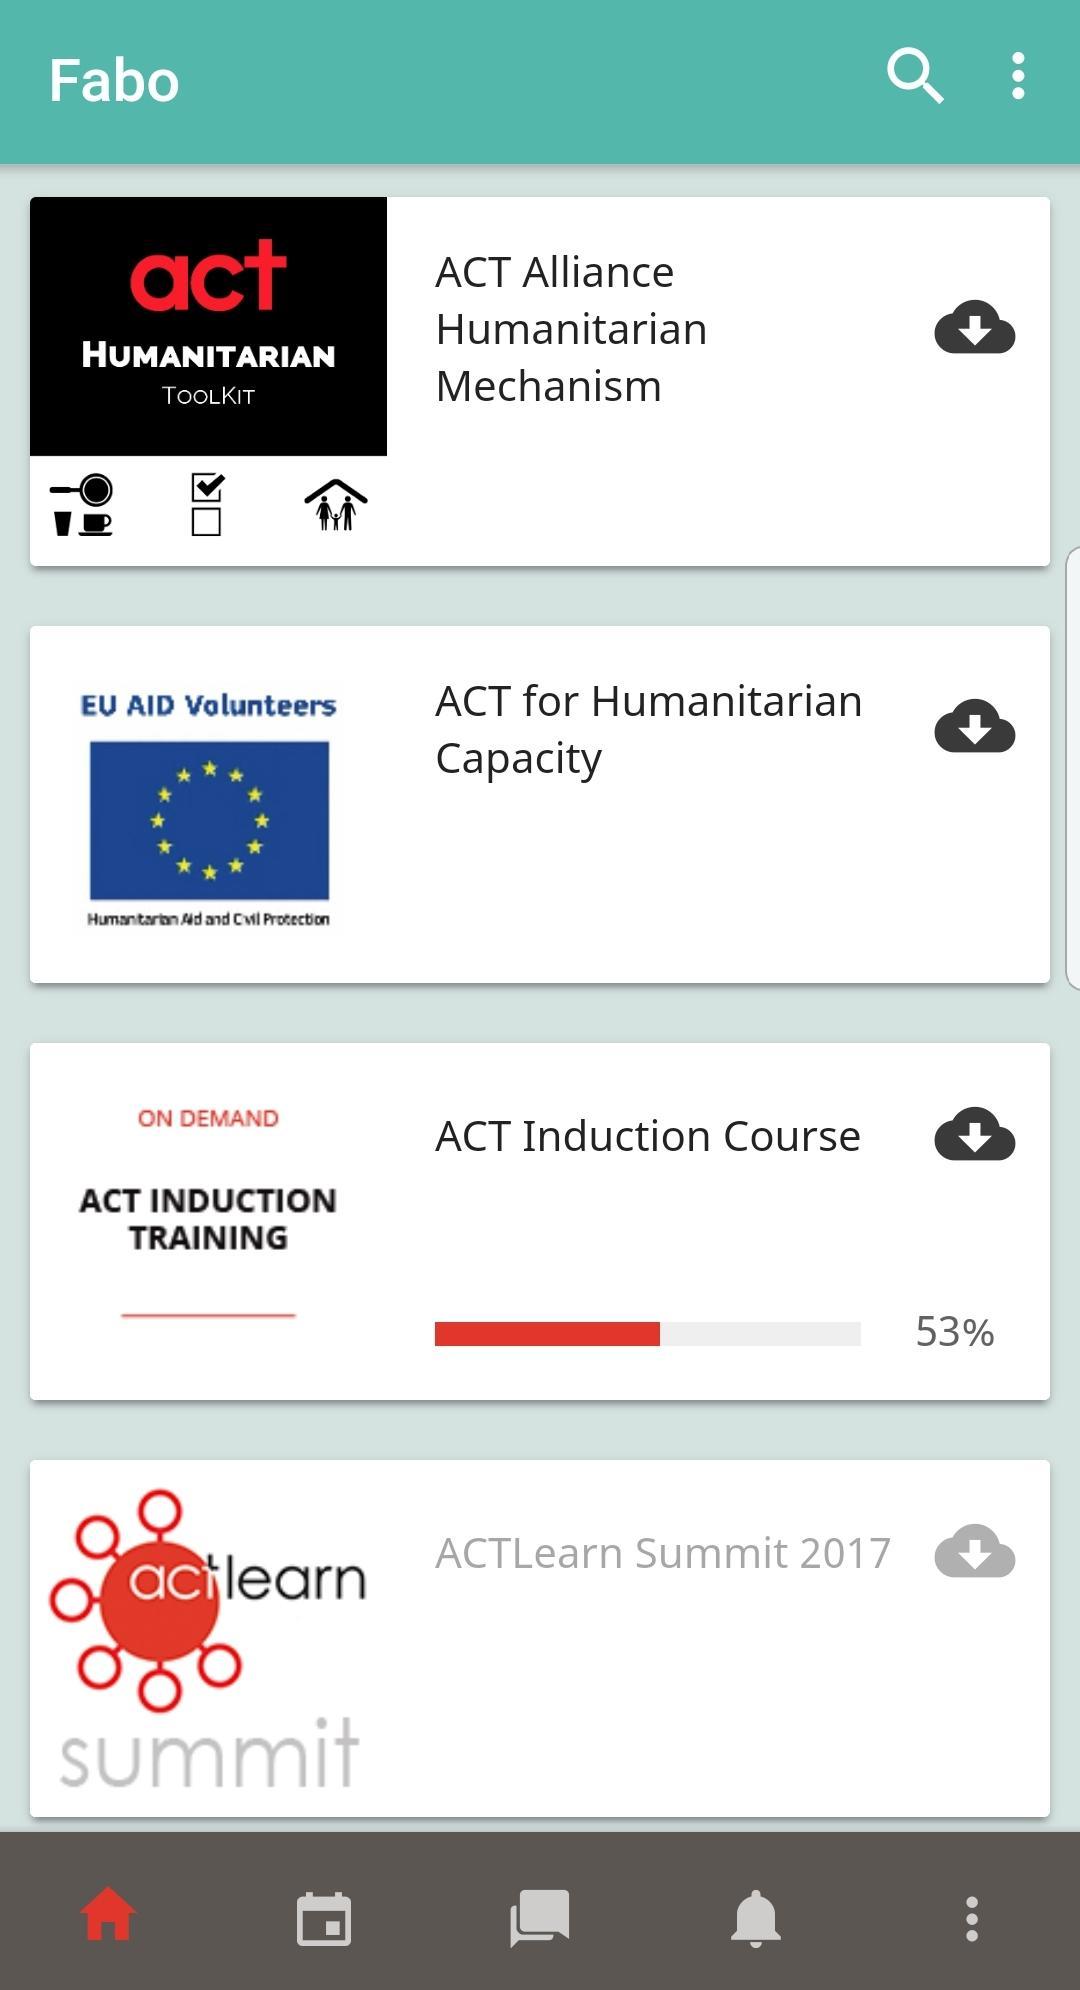
Task: Download ACT Alliance Humanitarian Mechanism course
Action: click(x=975, y=328)
